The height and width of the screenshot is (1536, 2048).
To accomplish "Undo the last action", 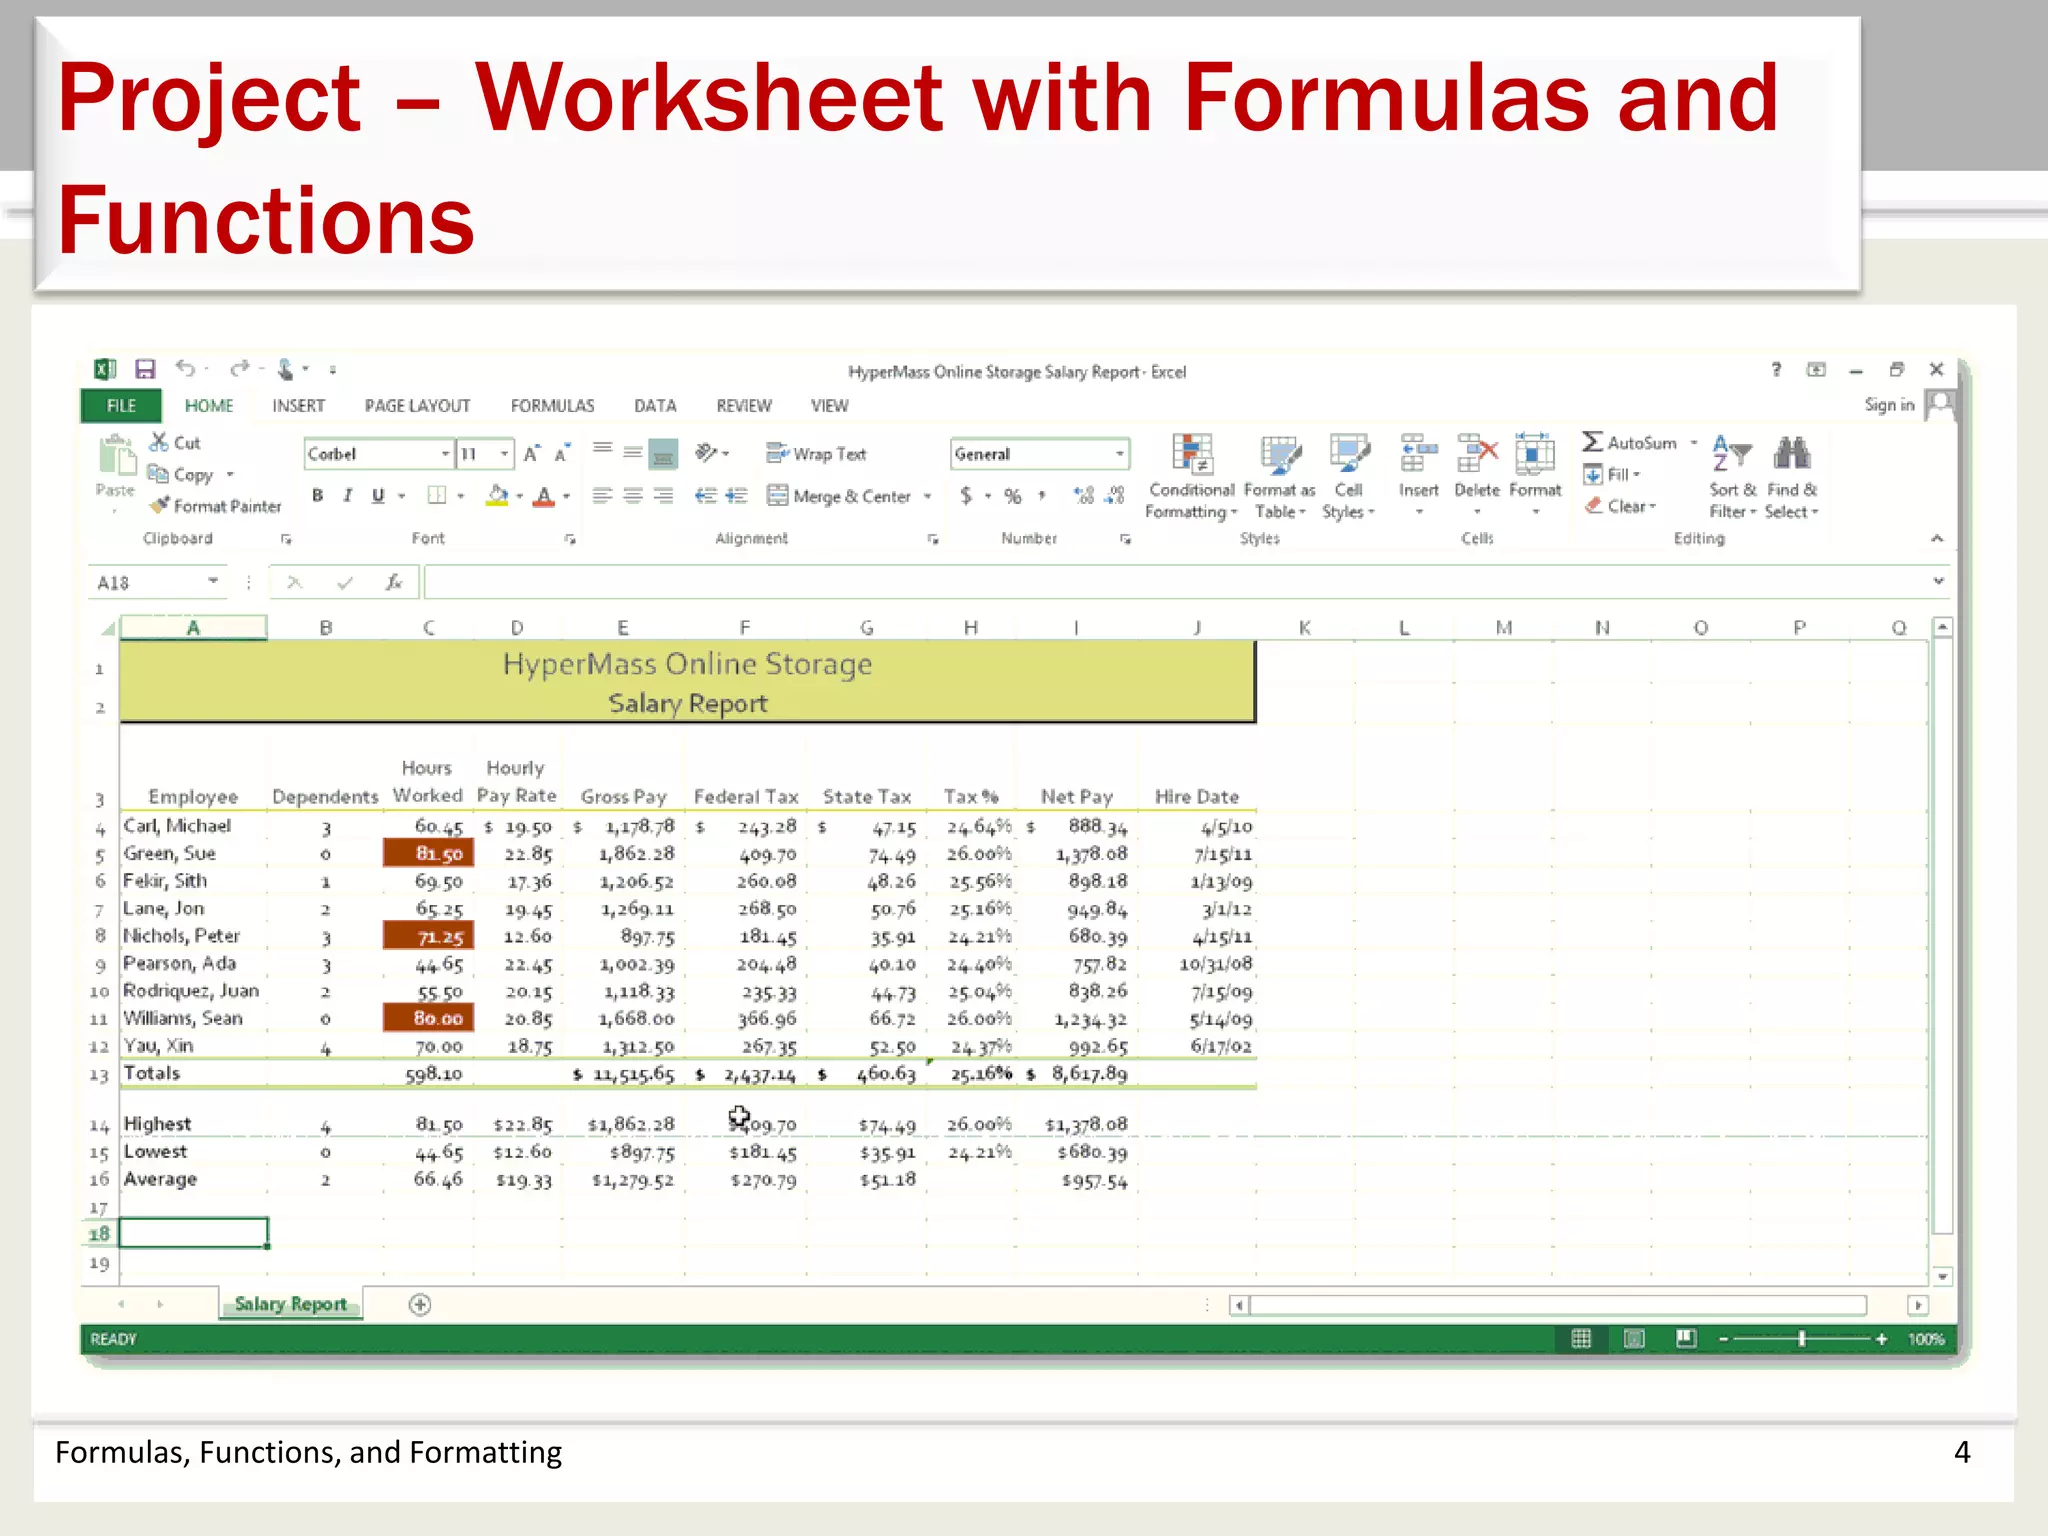I will click(185, 369).
